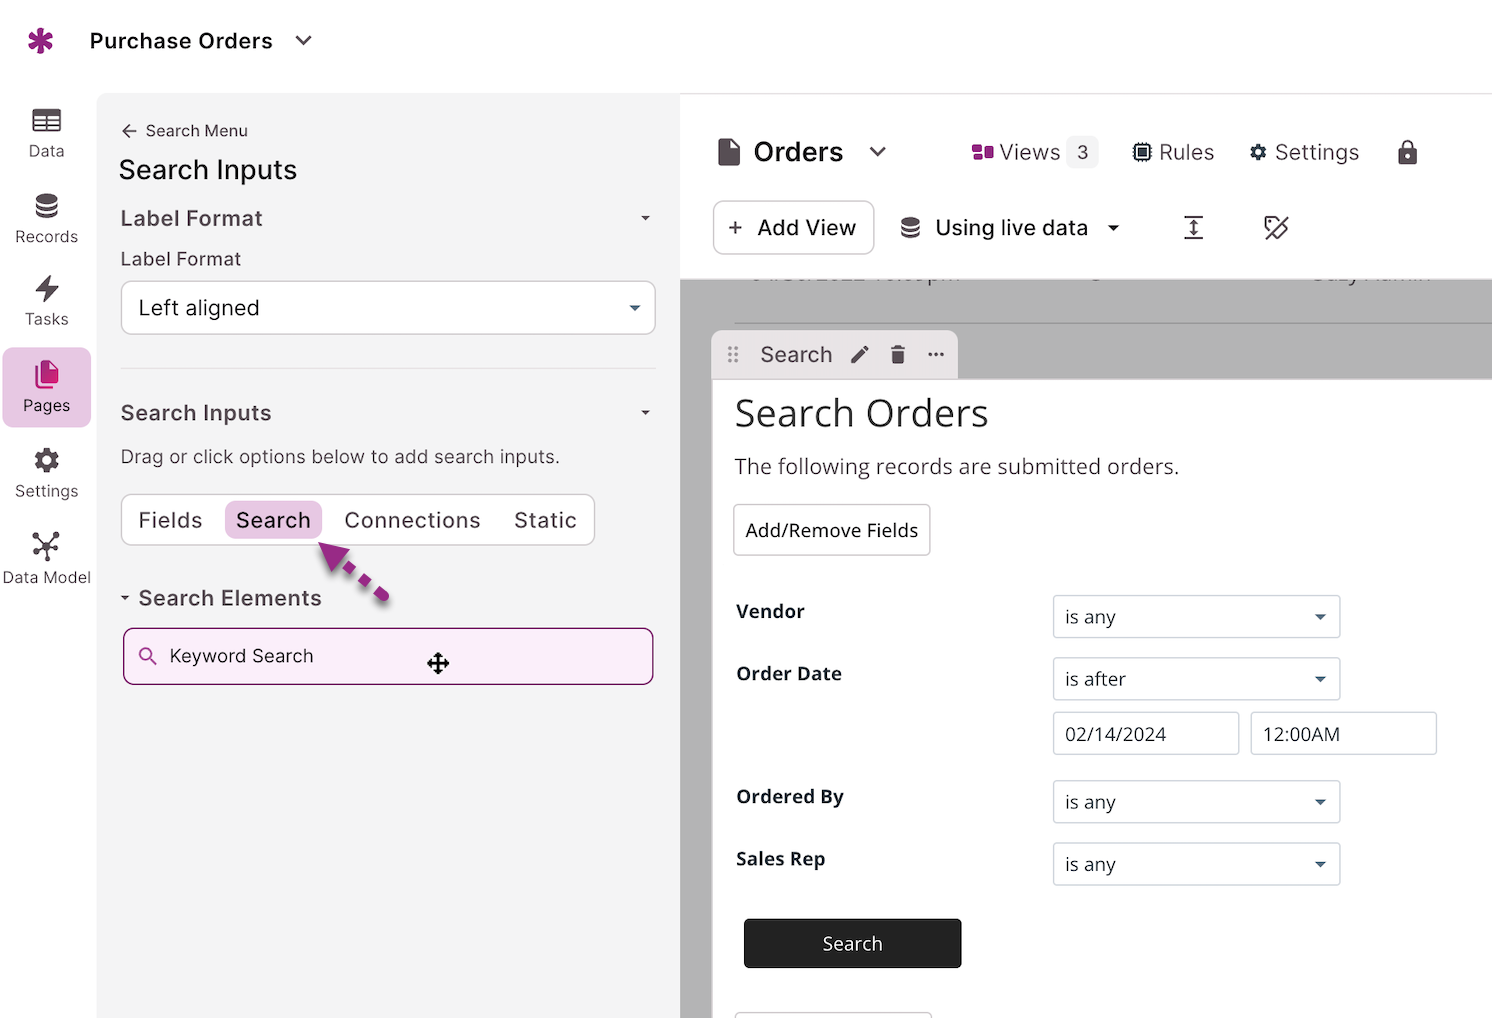The height and width of the screenshot is (1018, 1492).
Task: Collapse the Search Elements section
Action: click(126, 598)
